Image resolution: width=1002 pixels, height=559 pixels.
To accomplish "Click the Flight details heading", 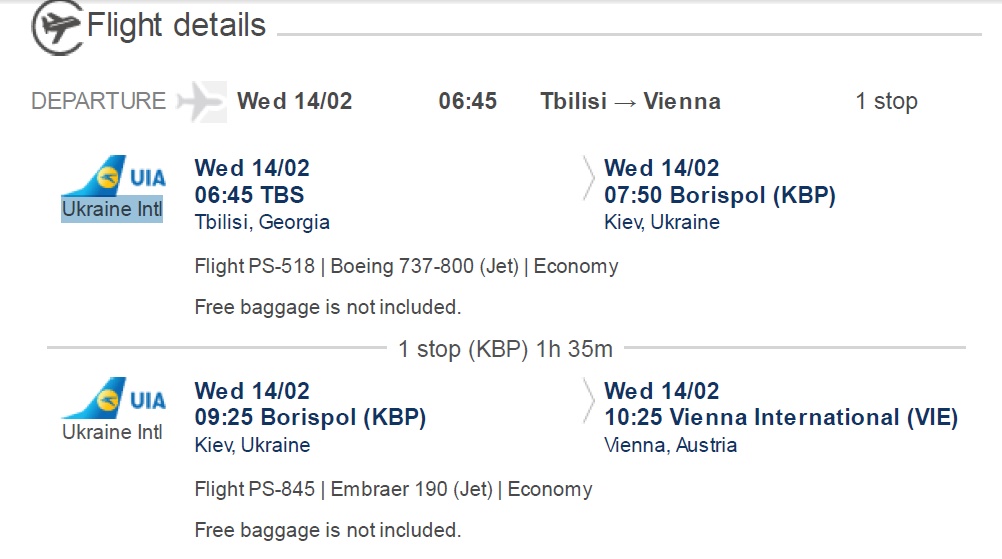I will pos(177,25).
